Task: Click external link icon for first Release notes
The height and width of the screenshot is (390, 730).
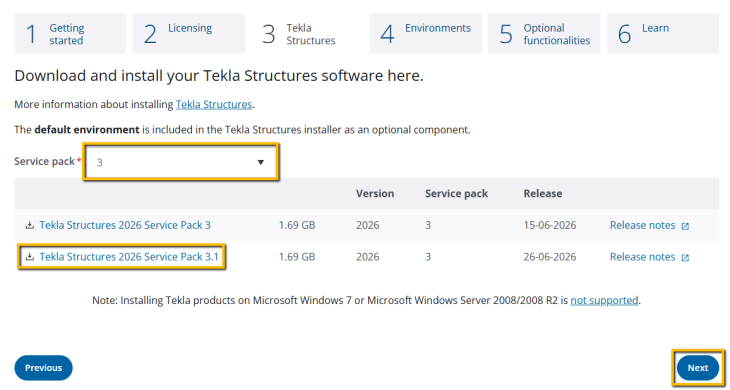Action: point(685,226)
